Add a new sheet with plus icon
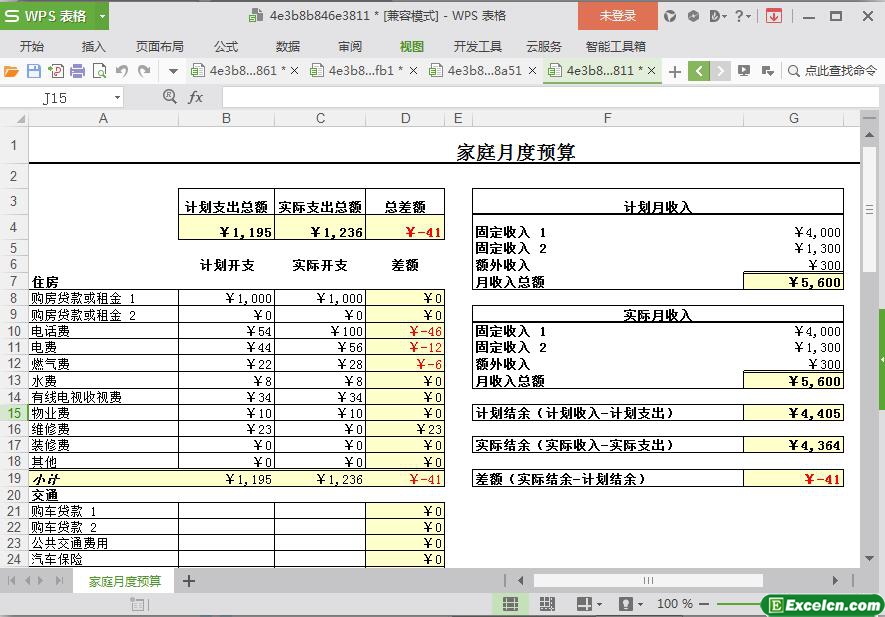This screenshot has width=885, height=617. coord(188,581)
